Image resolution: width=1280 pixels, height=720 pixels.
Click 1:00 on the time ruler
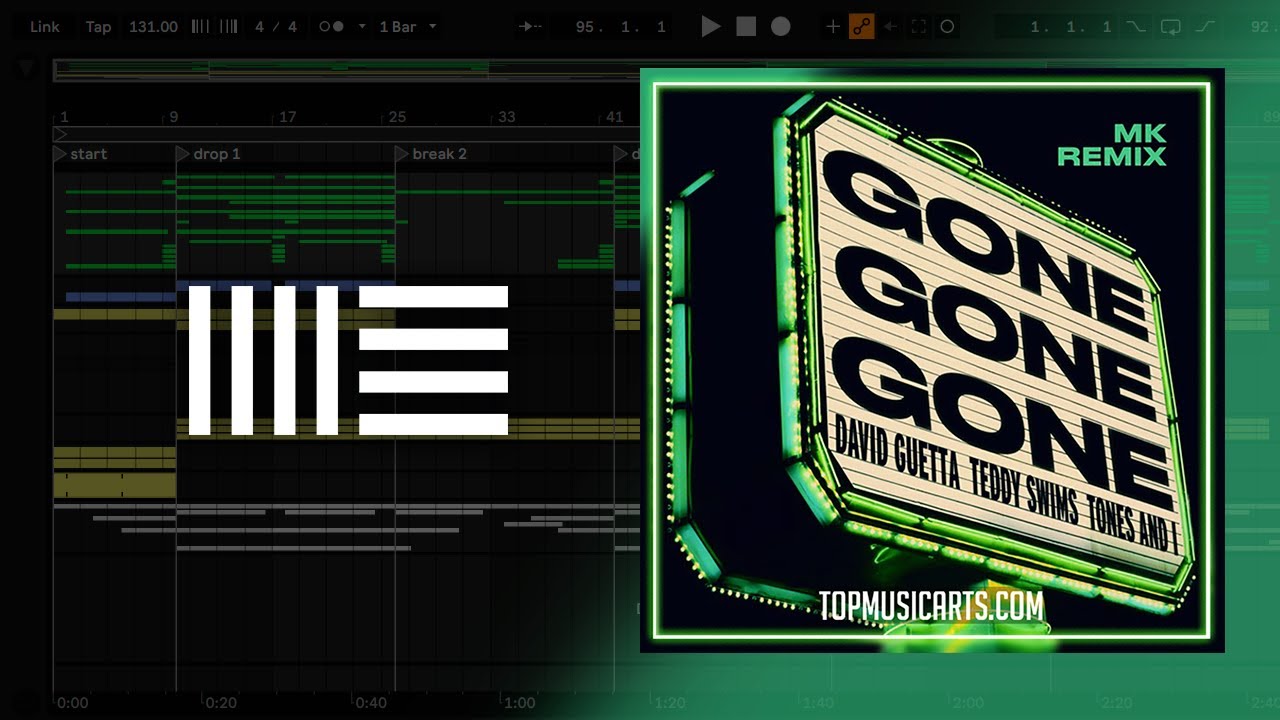tap(519, 703)
